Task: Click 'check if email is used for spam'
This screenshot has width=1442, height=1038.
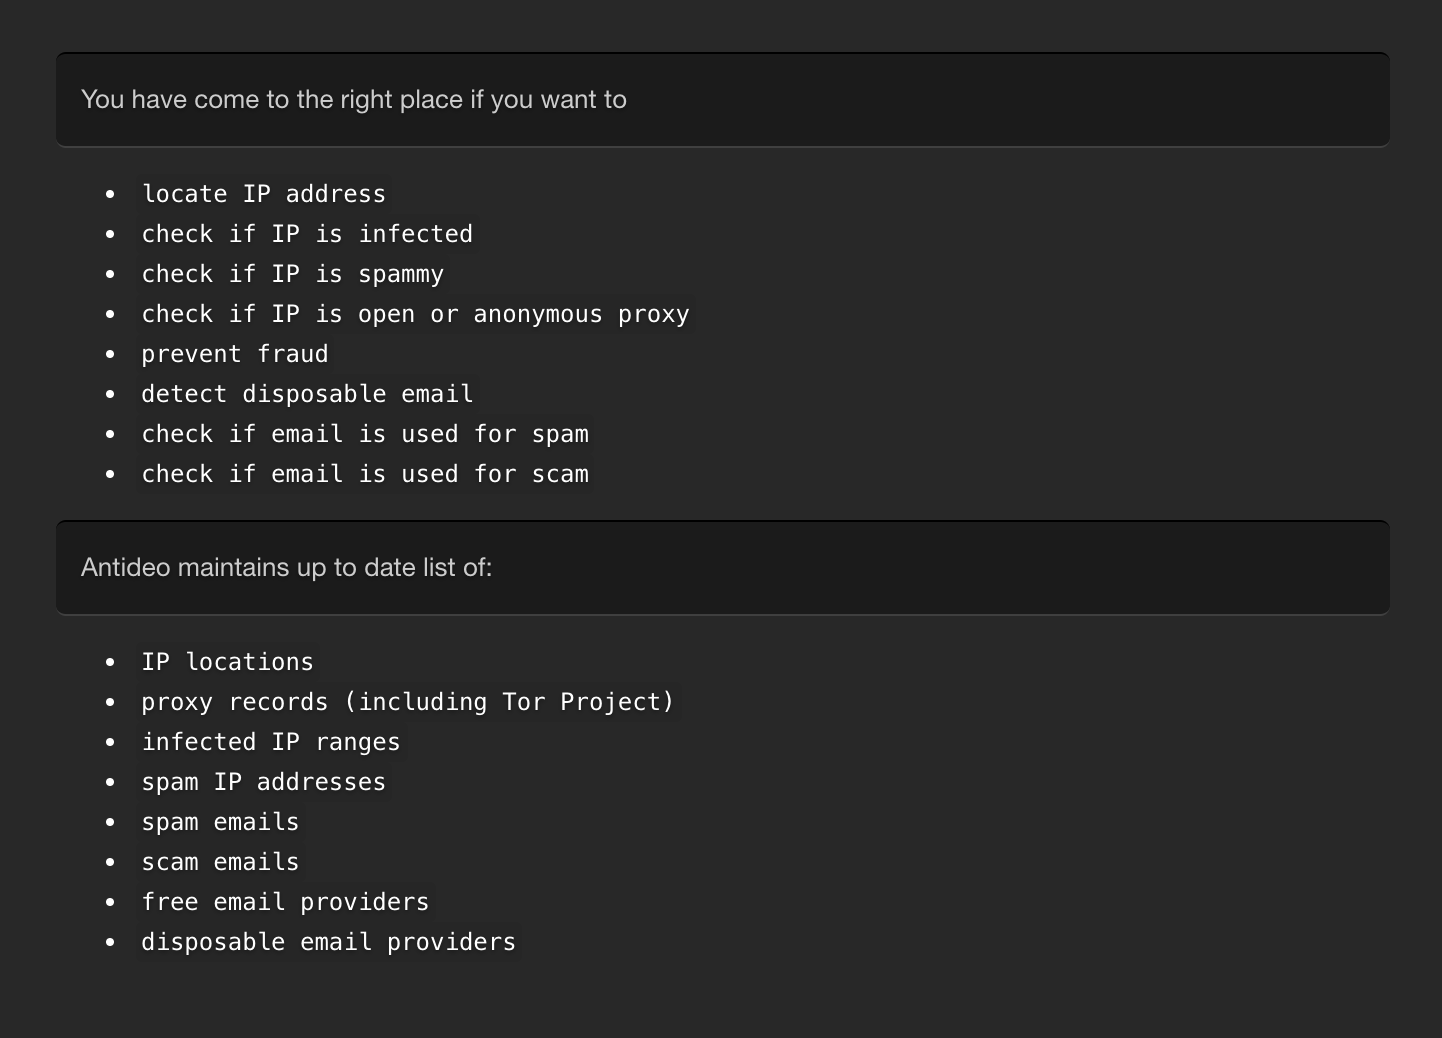Action: coord(364,434)
